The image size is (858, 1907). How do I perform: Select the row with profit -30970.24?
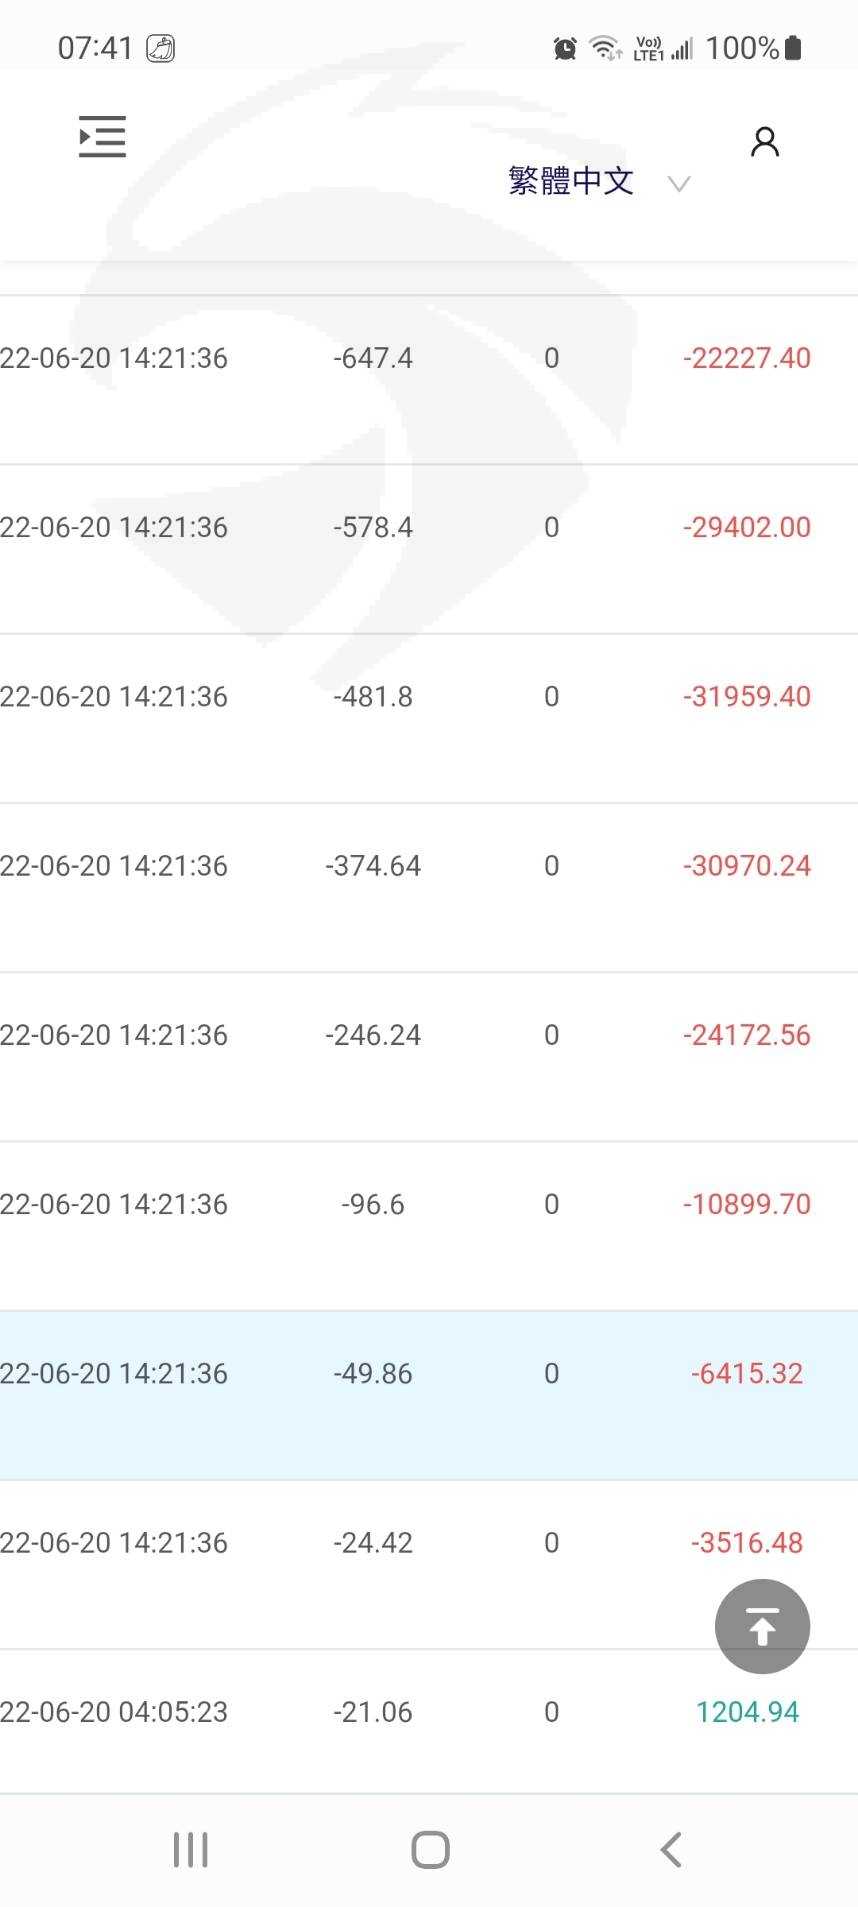point(429,866)
